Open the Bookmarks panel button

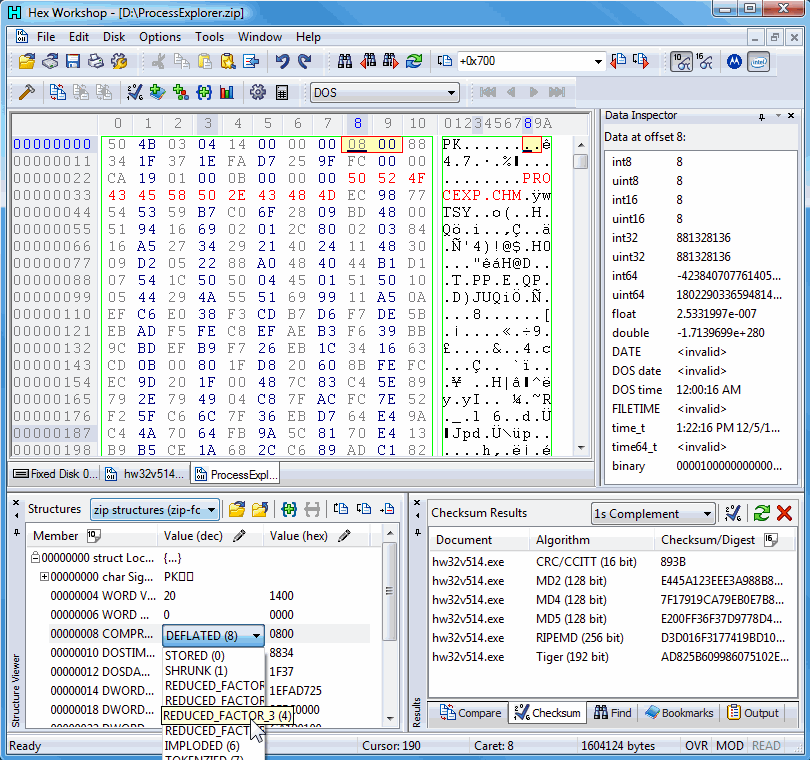679,713
